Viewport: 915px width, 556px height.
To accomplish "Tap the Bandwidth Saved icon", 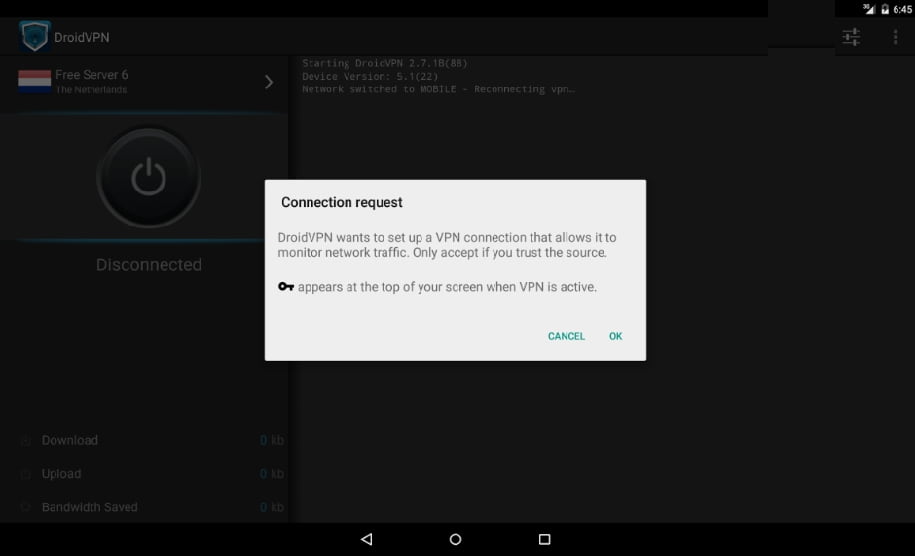I will [25, 507].
